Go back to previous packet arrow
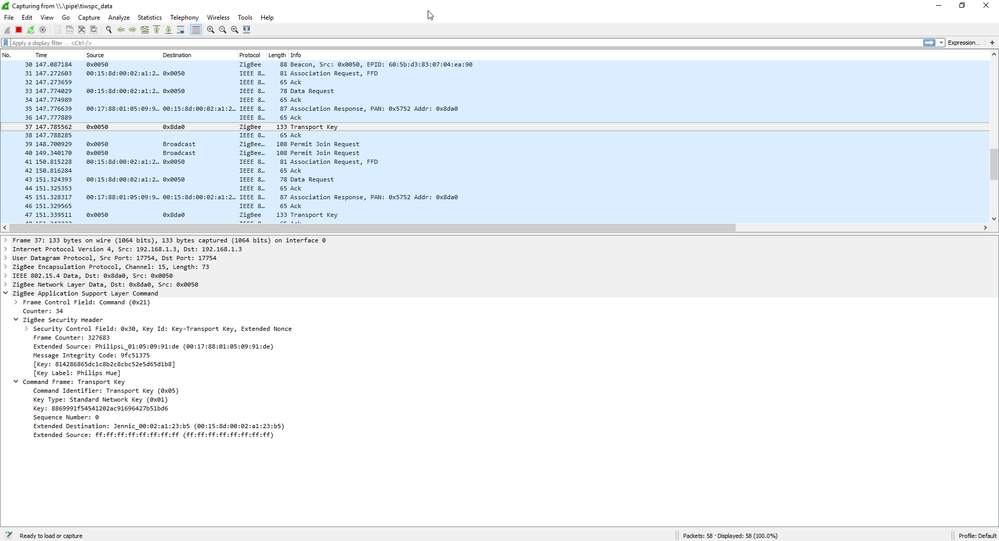Image resolution: width=999 pixels, height=541 pixels. [x=120, y=30]
